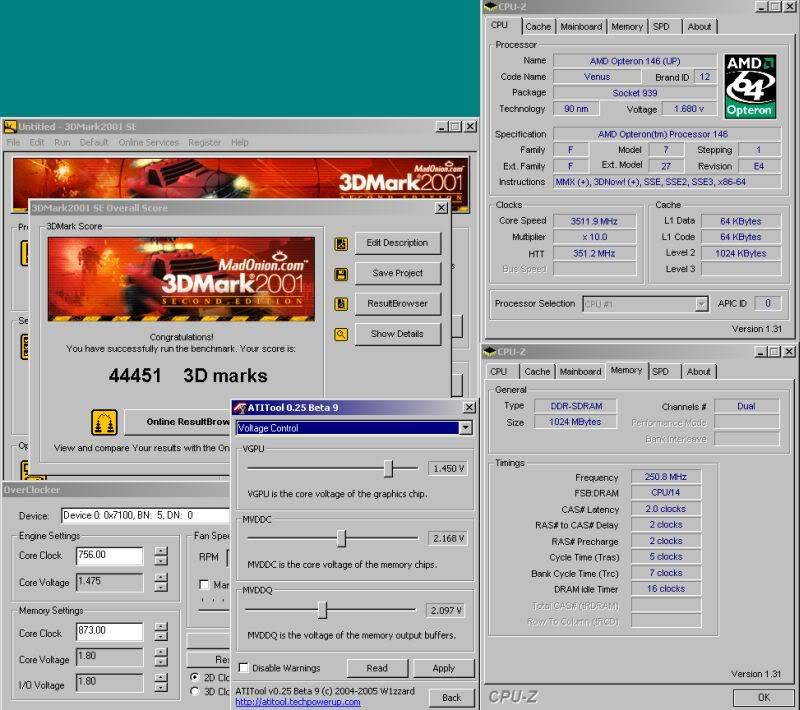Screen dimensions: 800x710
Task: Click the MVDDQ voltage slider handle
Action: tap(322, 610)
